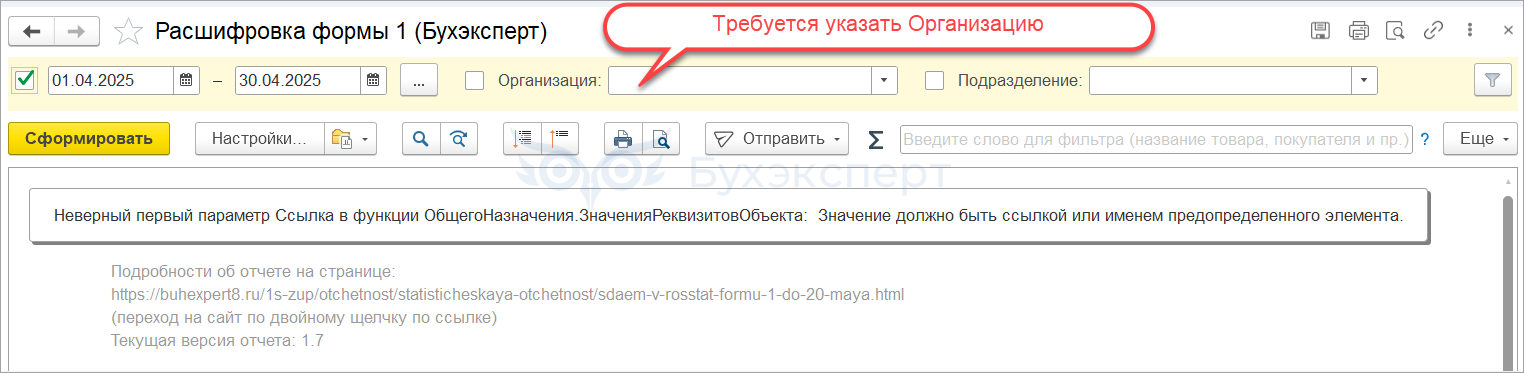Expand the Подразделение dropdown list
1524x373 pixels.
click(1364, 81)
